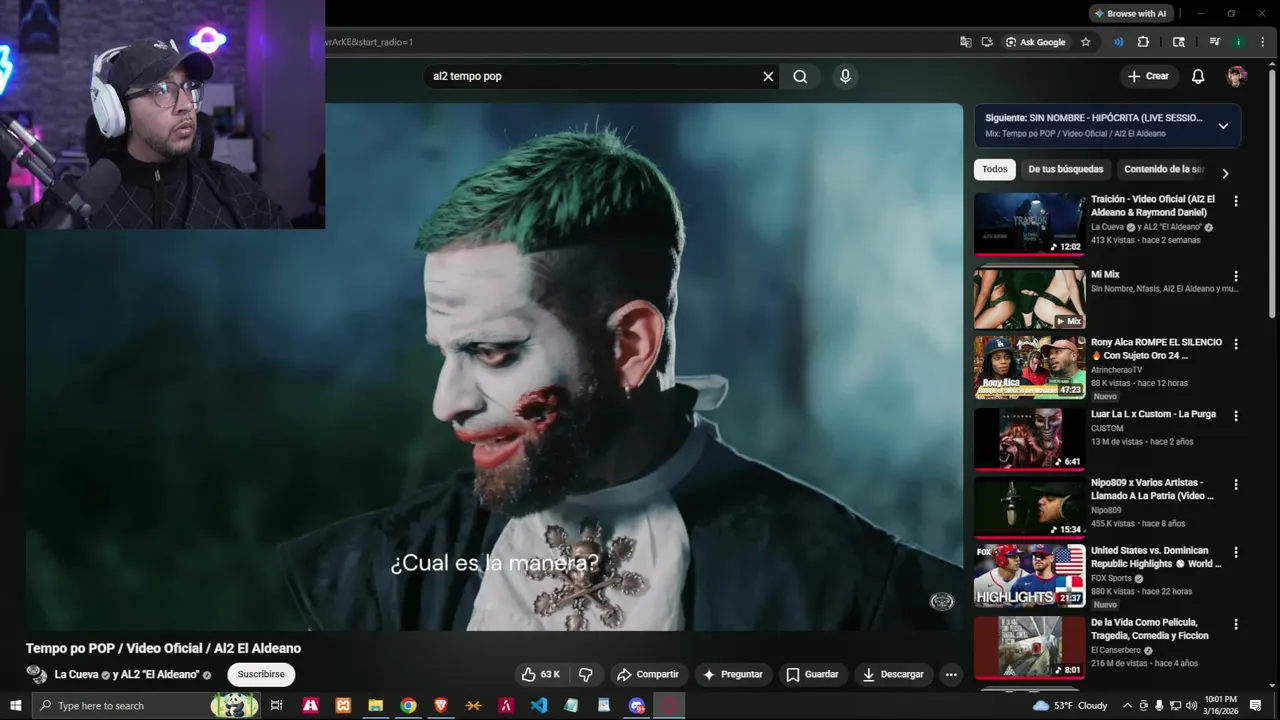Click the Crear button

point(1148,76)
